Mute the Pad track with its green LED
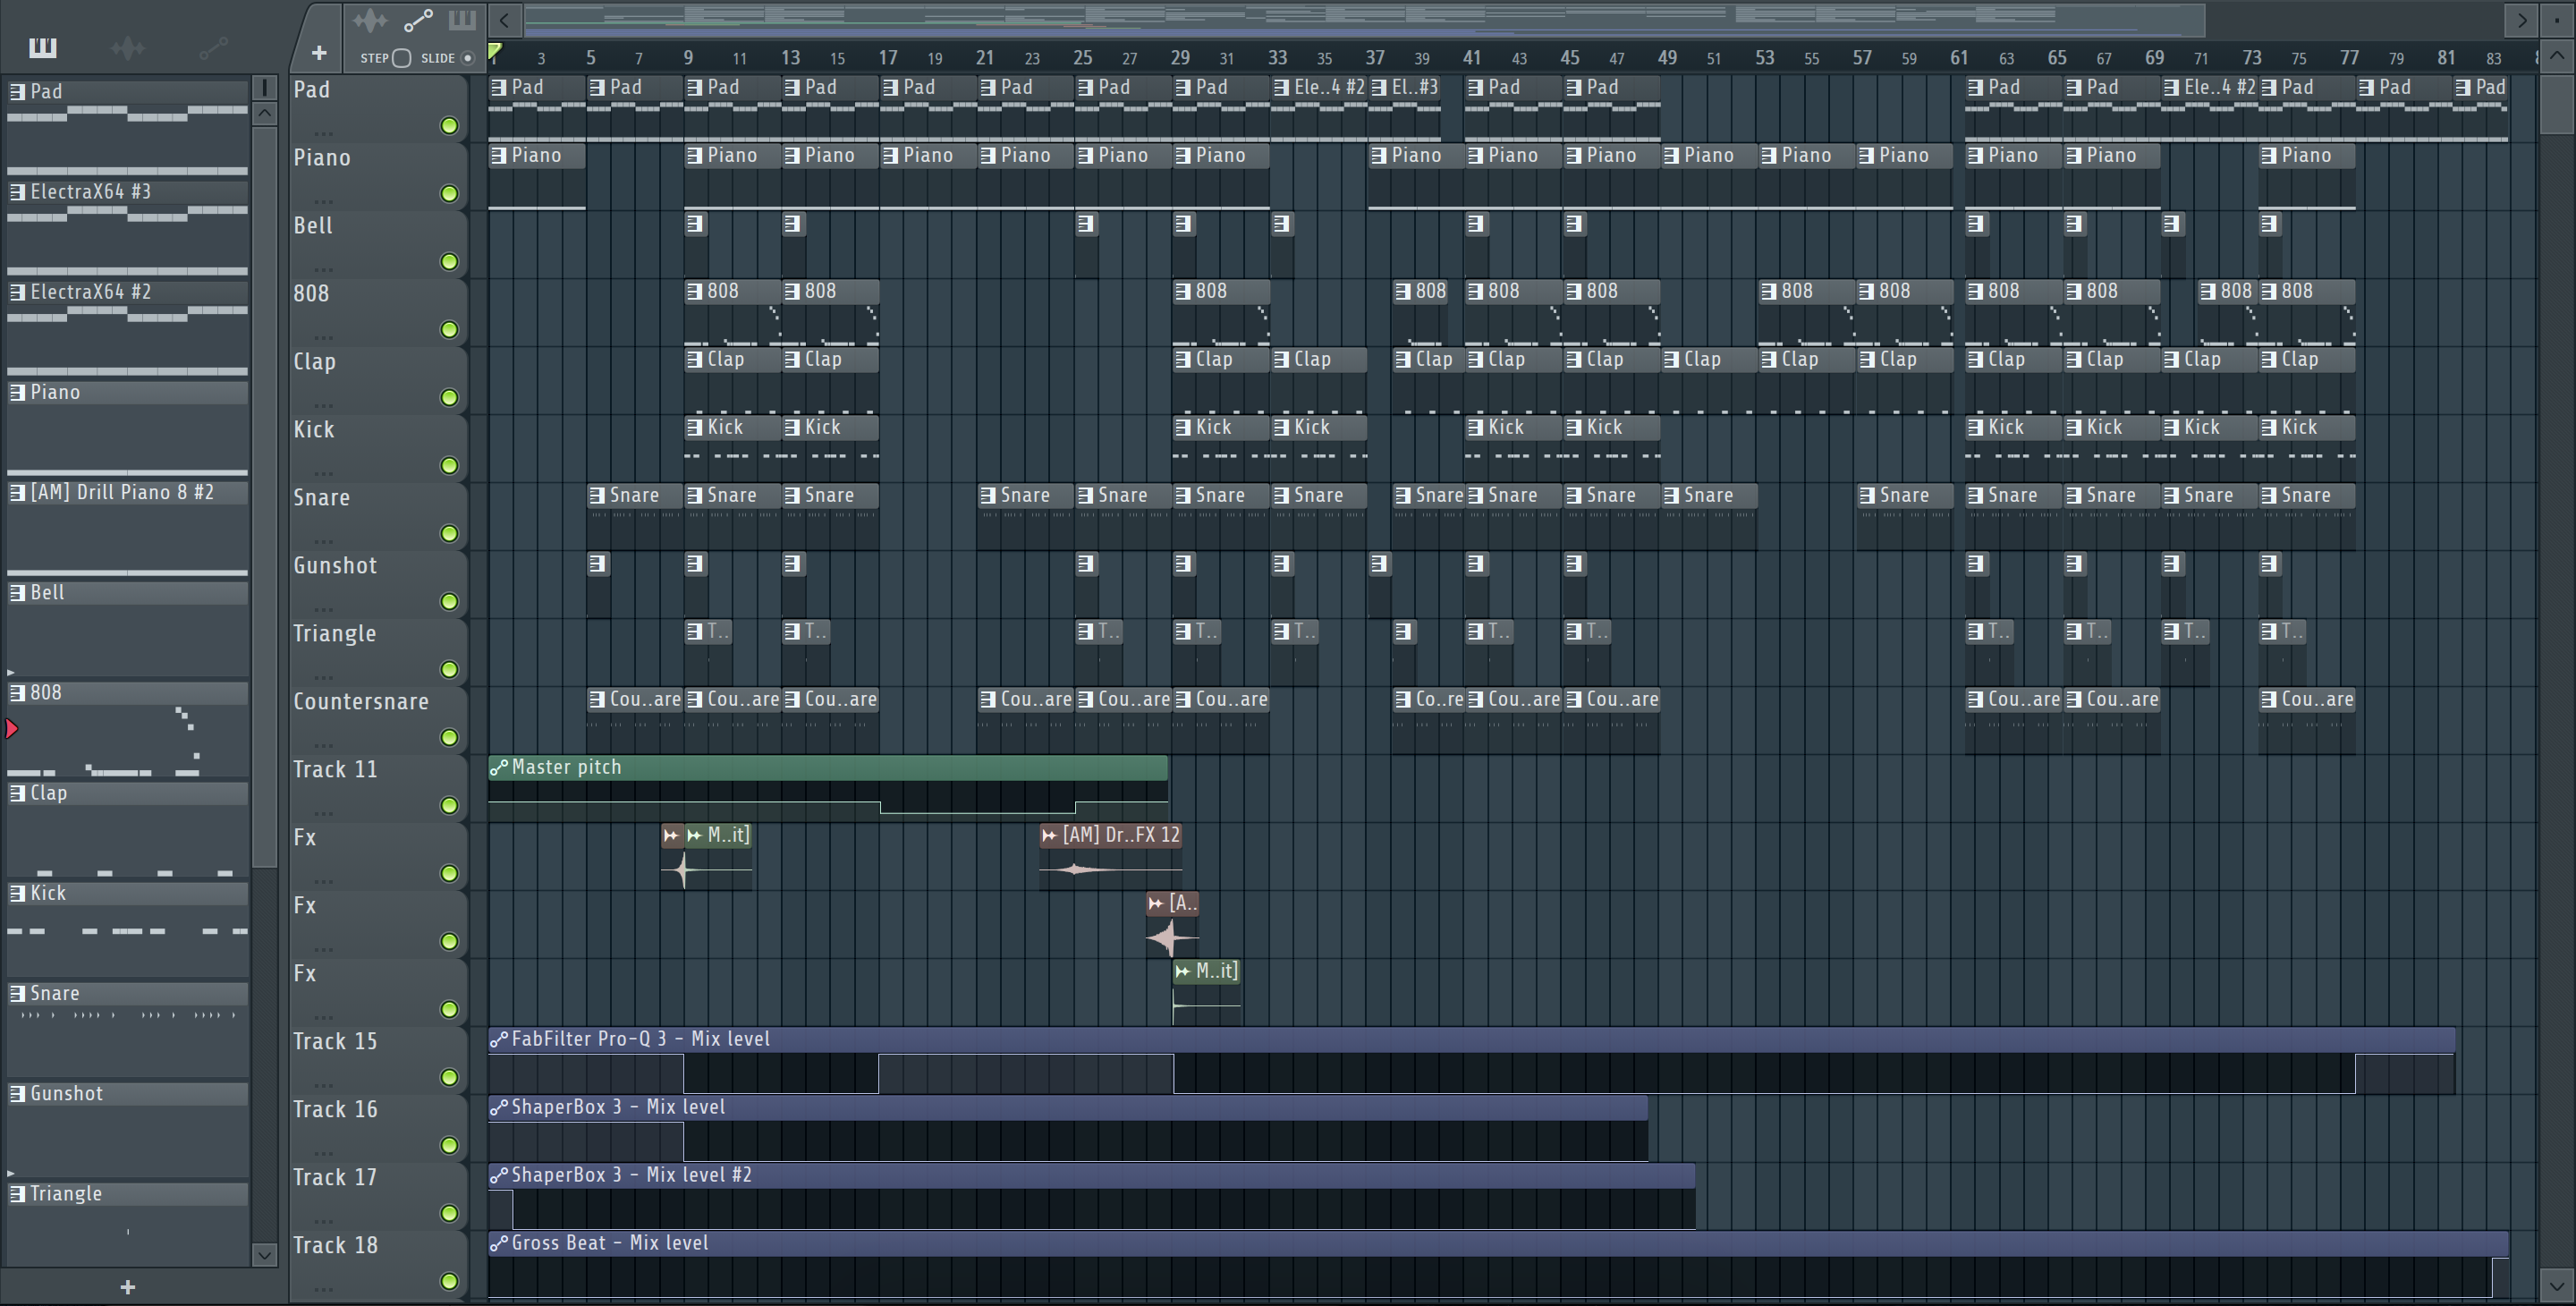The image size is (2576, 1306). (x=450, y=126)
